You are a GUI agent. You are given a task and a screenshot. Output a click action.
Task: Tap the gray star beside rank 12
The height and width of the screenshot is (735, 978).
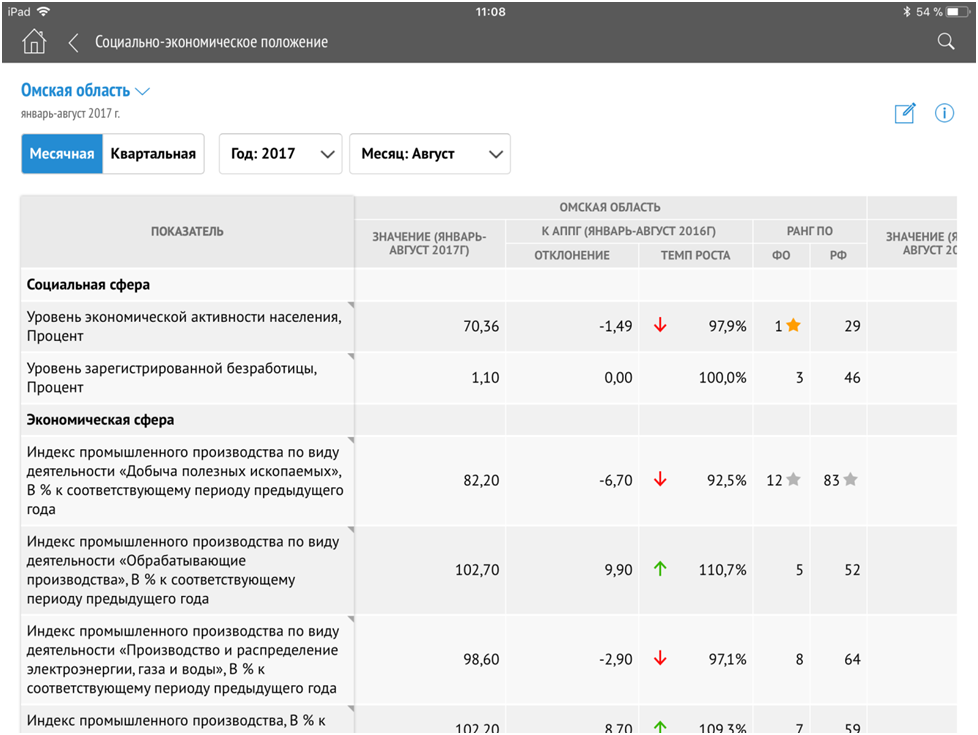tap(793, 480)
